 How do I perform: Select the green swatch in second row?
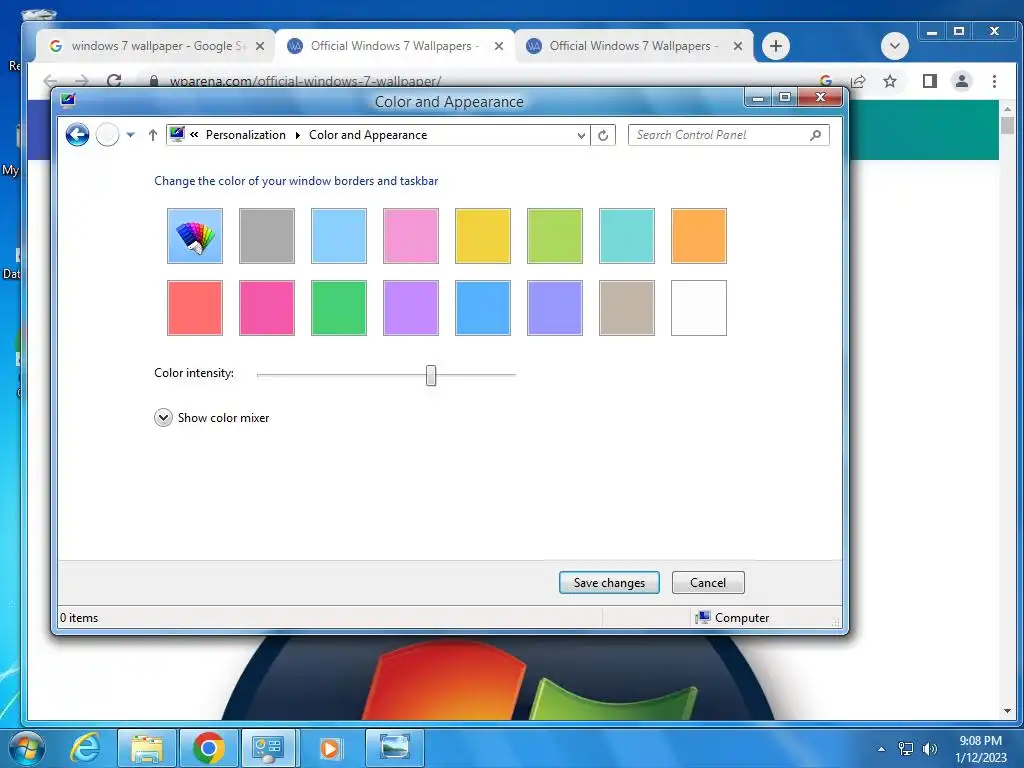(x=339, y=308)
